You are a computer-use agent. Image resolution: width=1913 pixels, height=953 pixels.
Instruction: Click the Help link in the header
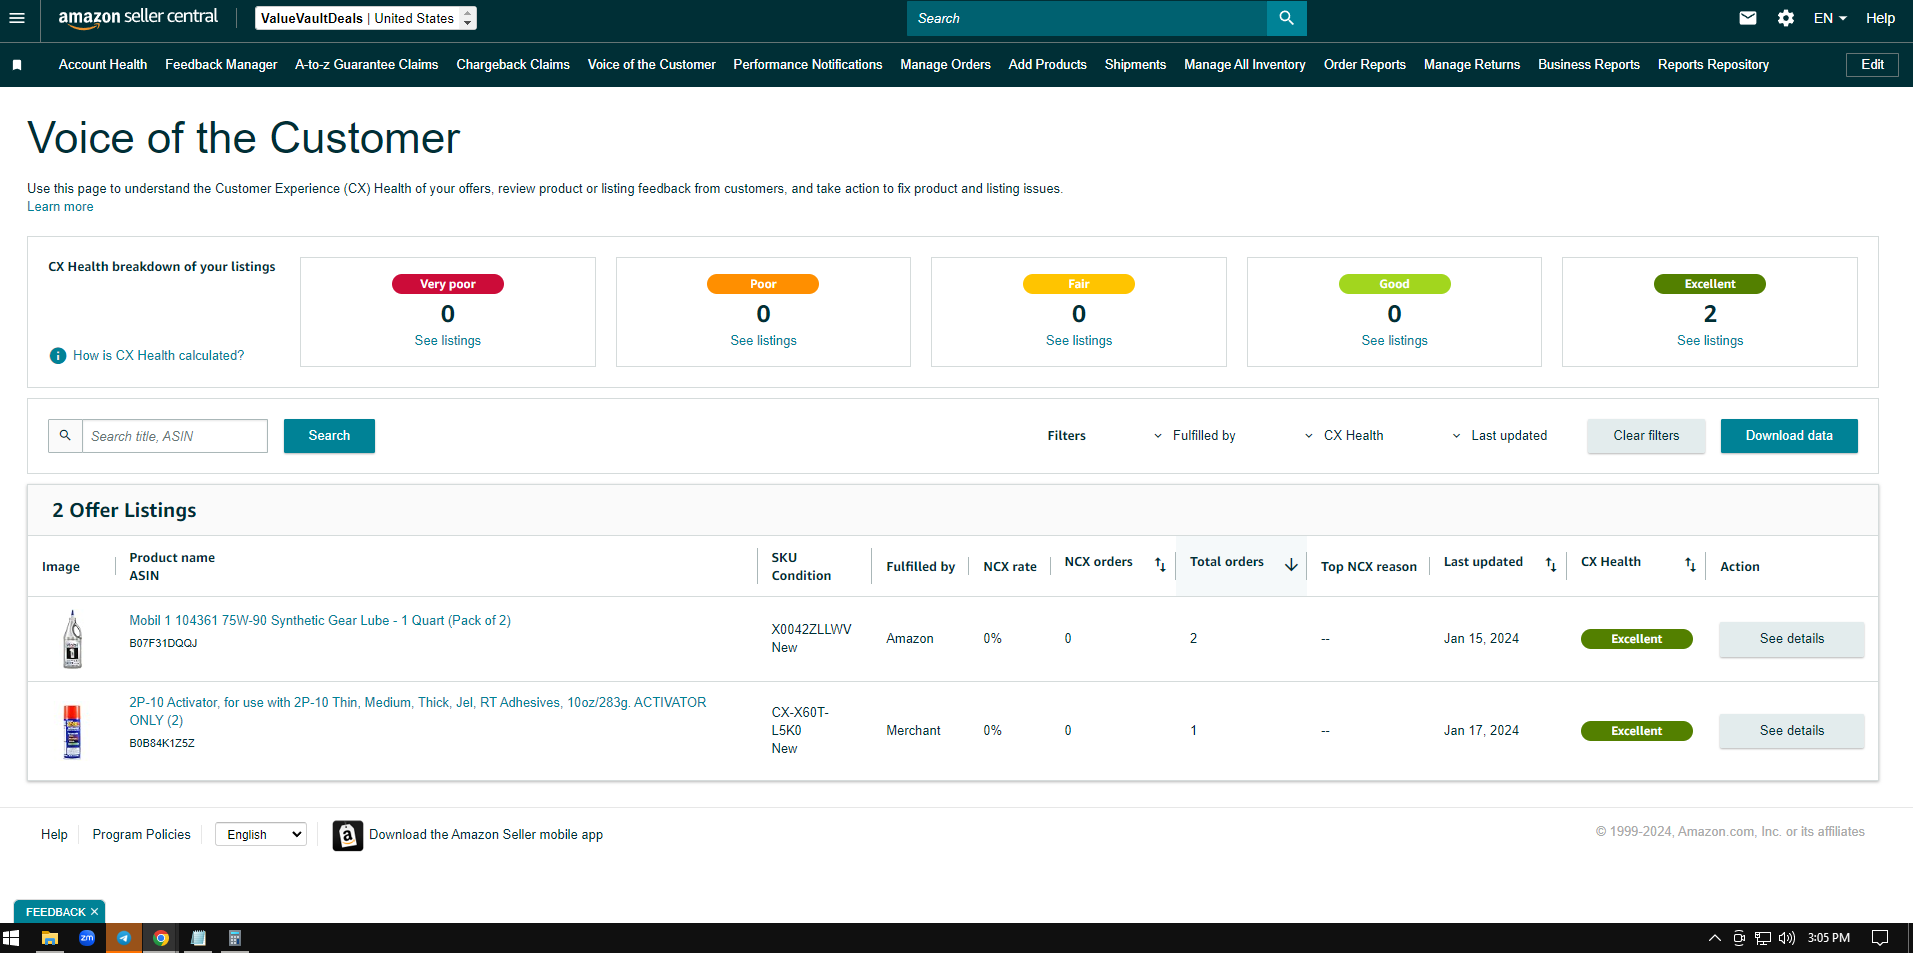coord(1880,18)
